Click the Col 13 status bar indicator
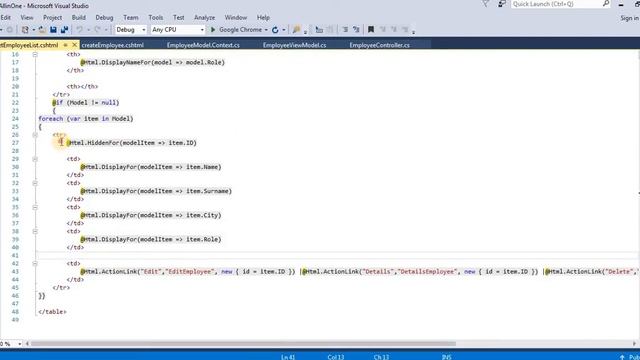The image size is (640, 360). [336, 357]
